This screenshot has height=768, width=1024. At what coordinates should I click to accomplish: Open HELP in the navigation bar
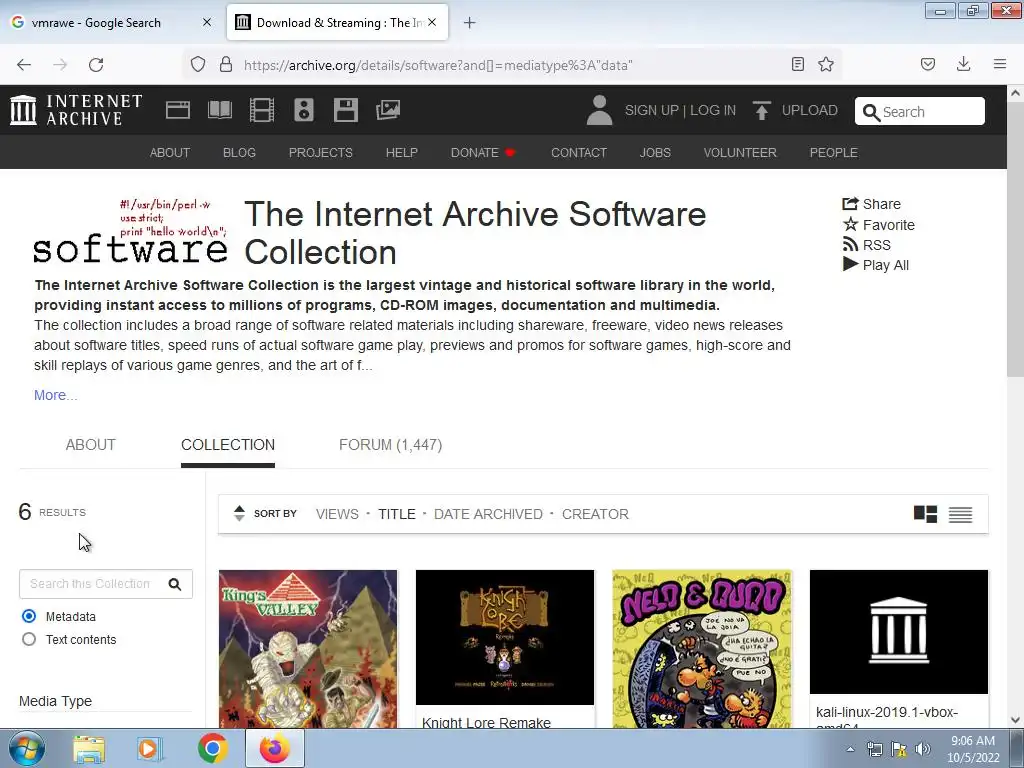click(x=402, y=152)
